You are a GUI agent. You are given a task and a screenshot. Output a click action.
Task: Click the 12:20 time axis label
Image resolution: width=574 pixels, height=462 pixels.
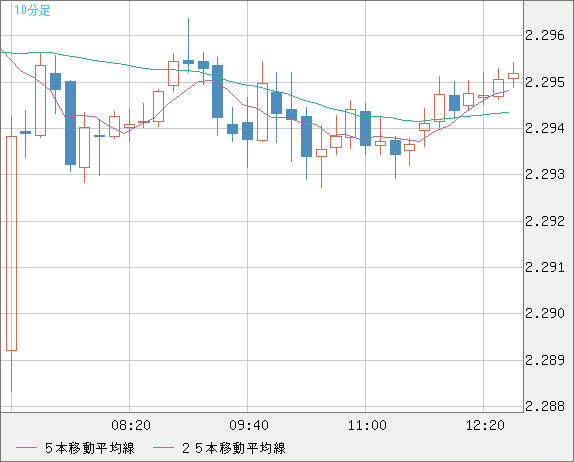485,425
